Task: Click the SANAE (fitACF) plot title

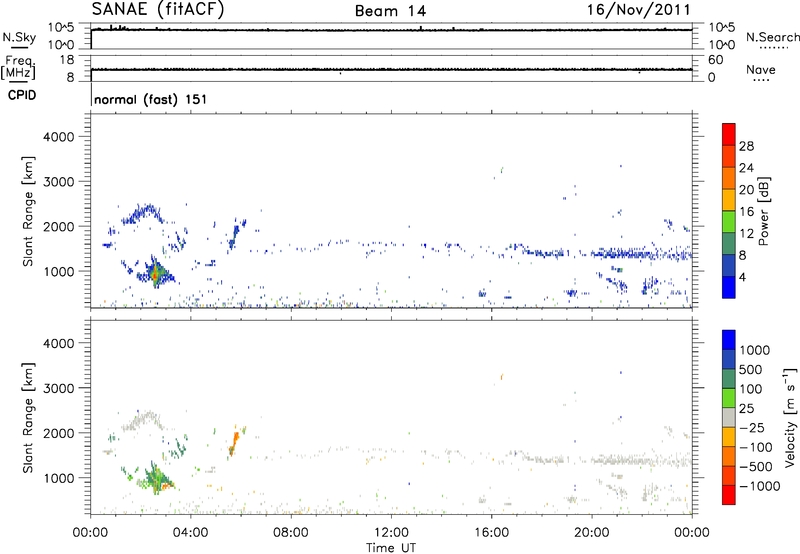Action: coord(158,9)
